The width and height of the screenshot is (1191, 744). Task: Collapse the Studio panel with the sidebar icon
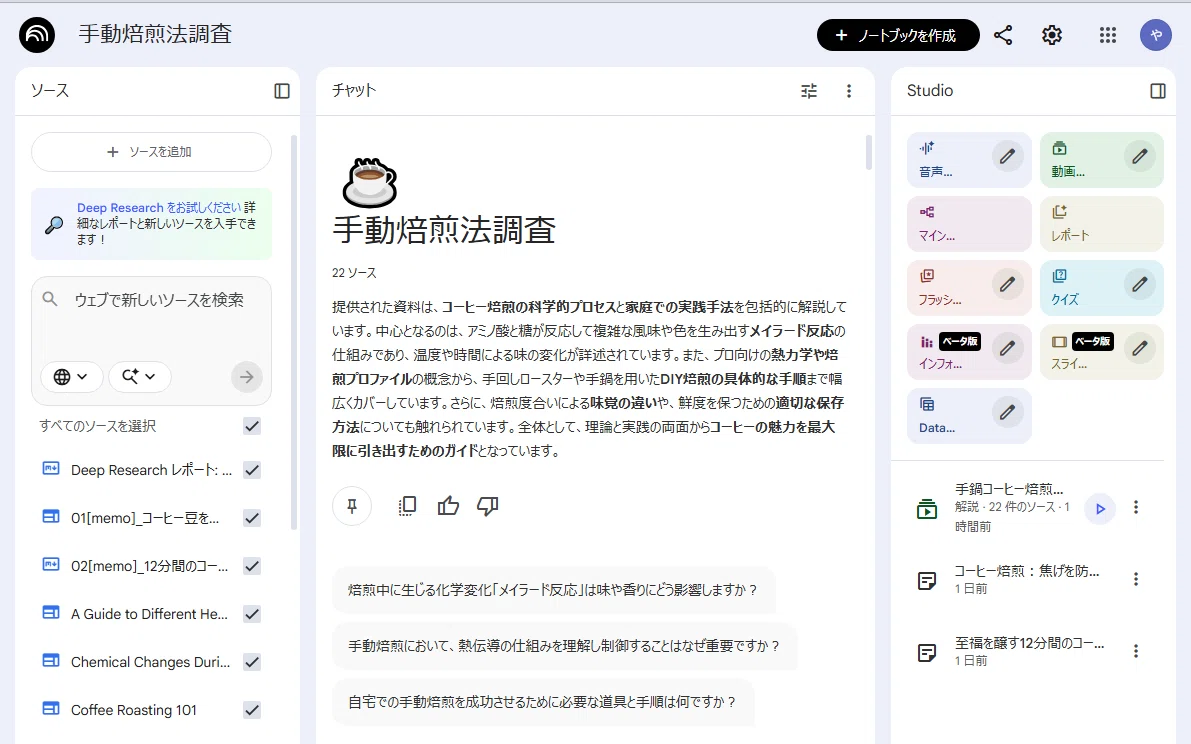[1158, 91]
